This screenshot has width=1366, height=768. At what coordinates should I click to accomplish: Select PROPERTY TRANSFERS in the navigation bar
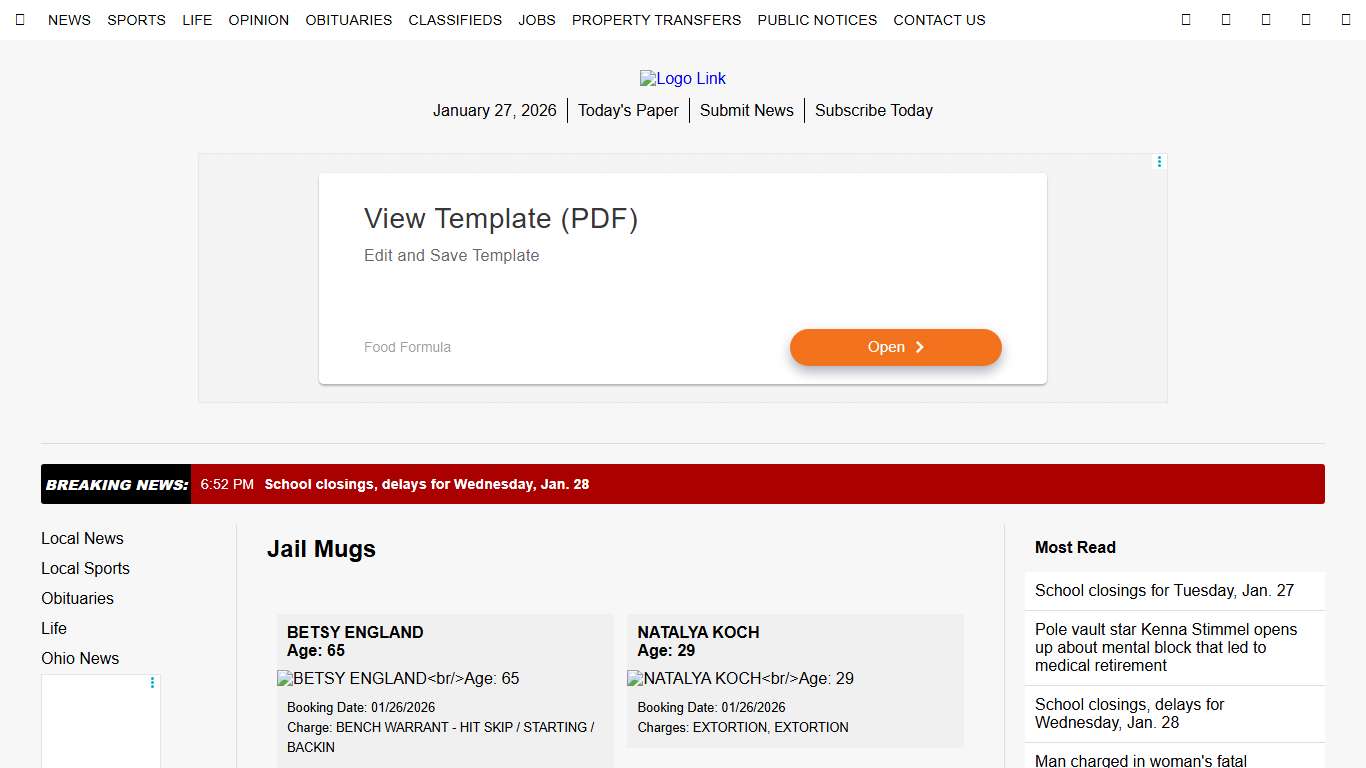coord(656,20)
